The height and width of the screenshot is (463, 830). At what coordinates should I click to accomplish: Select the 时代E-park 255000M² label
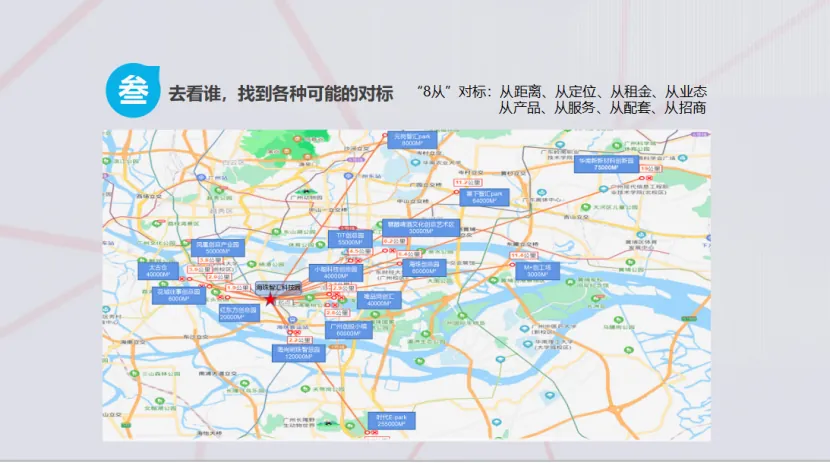pos(392,421)
